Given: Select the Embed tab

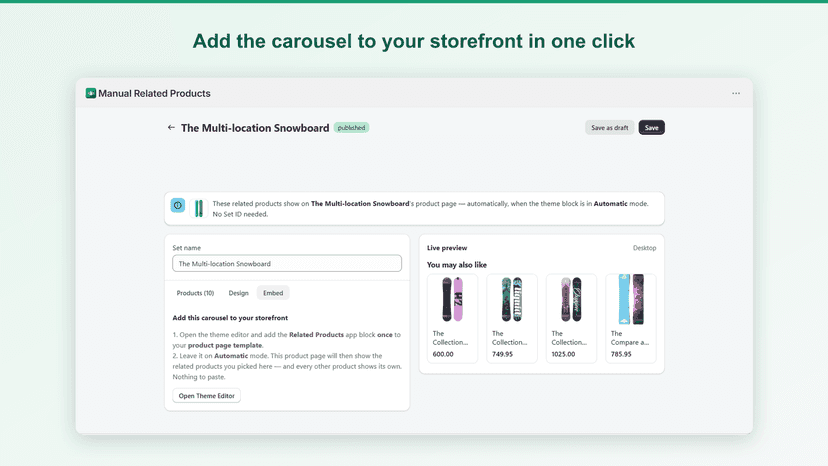Looking at the screenshot, I should coord(273,293).
